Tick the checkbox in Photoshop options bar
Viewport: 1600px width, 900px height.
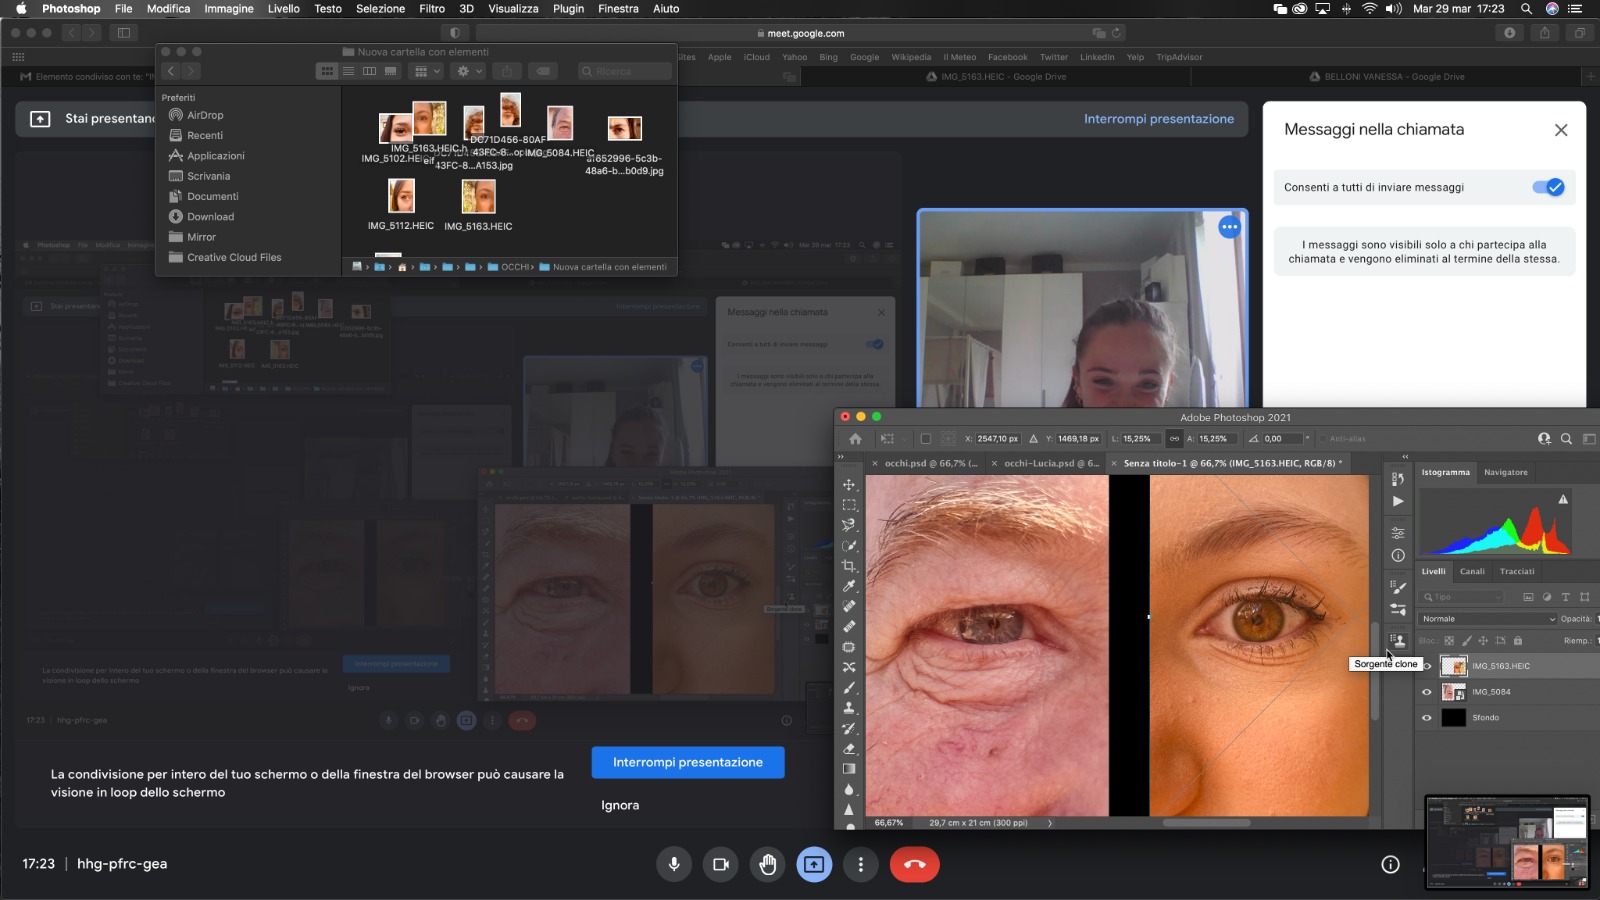pos(925,439)
